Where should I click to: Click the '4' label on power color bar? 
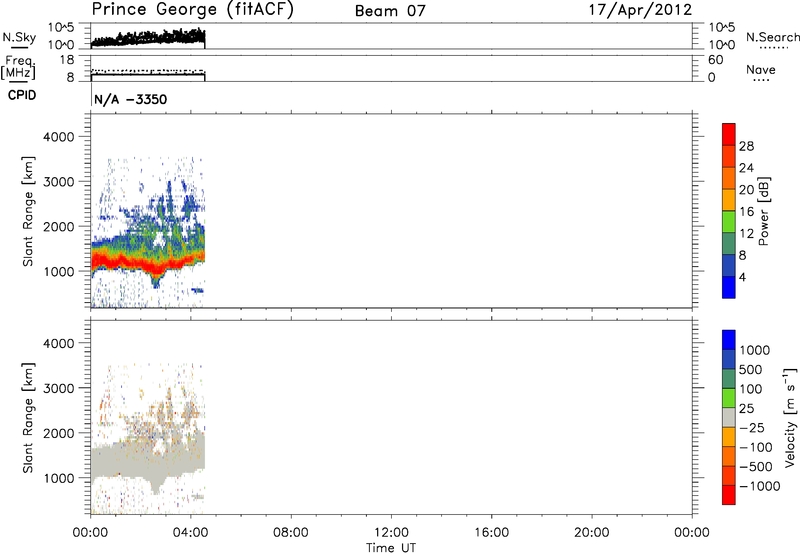pyautogui.click(x=742, y=277)
